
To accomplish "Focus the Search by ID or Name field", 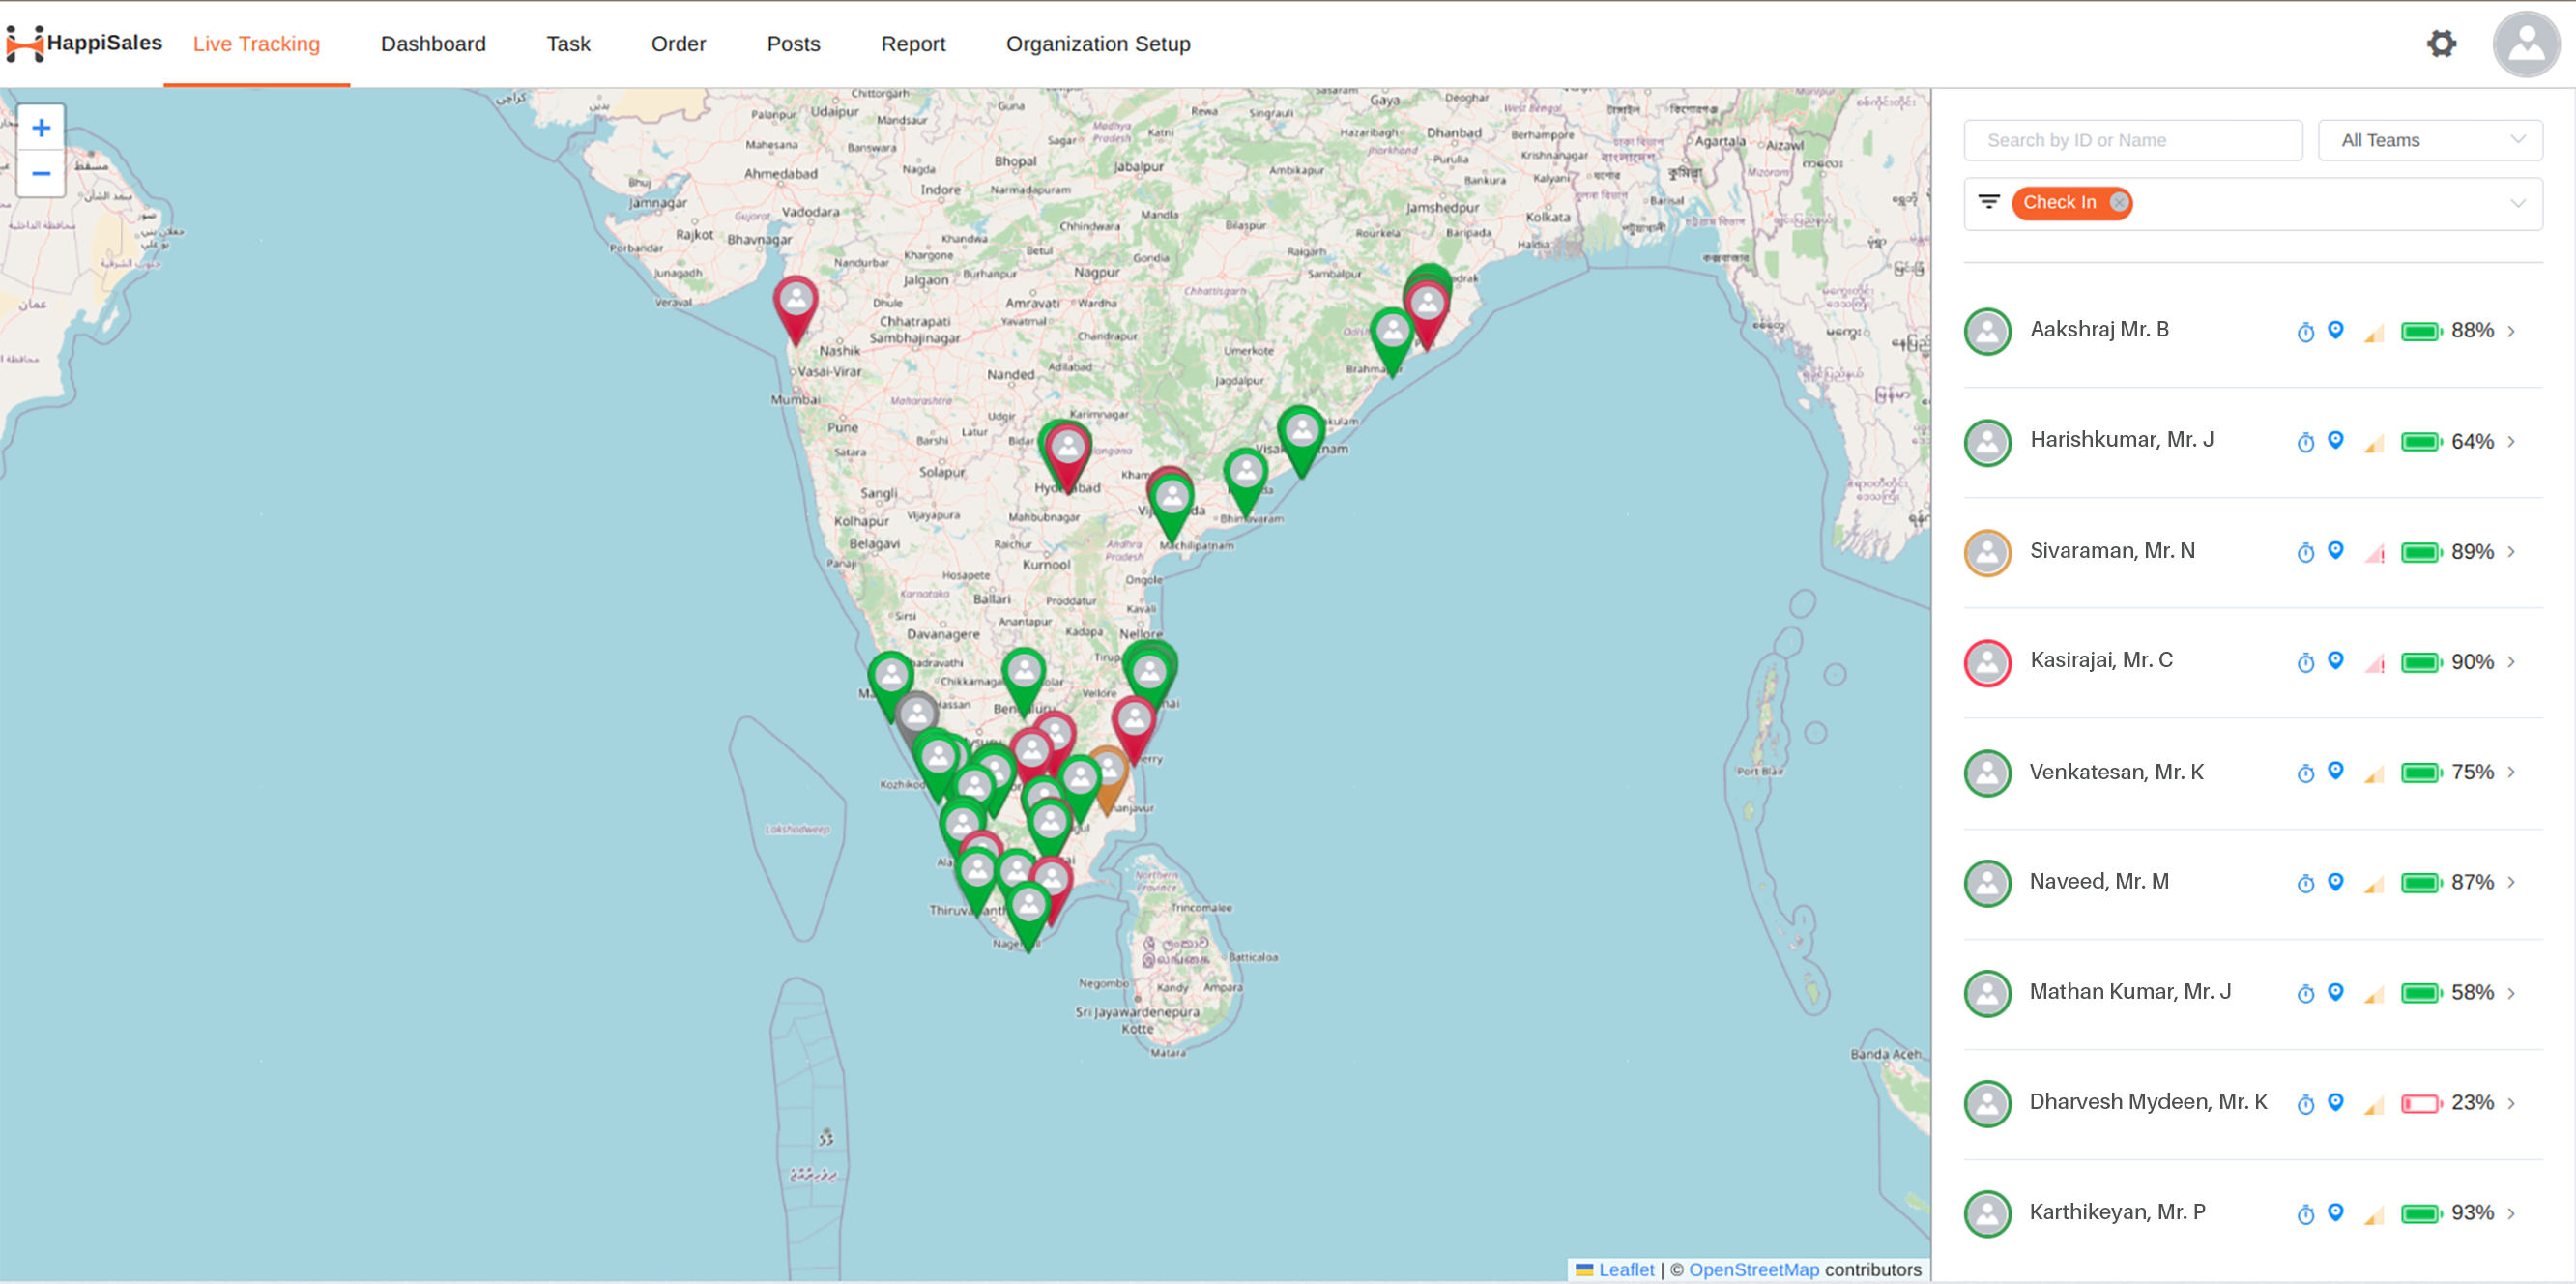I will [2133, 141].
